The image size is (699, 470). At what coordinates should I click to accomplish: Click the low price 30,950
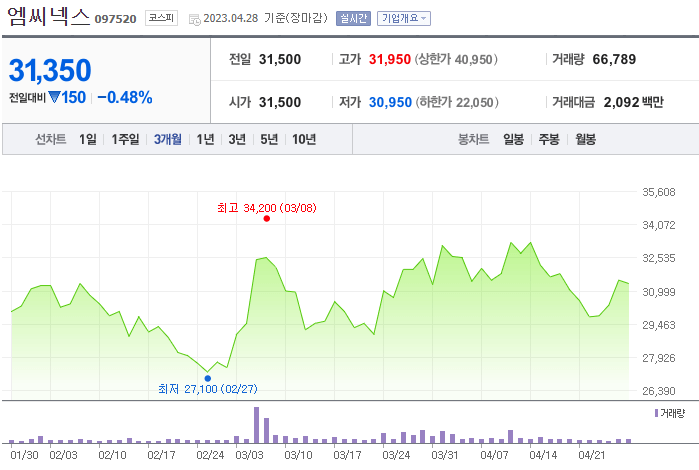[x=390, y=102]
